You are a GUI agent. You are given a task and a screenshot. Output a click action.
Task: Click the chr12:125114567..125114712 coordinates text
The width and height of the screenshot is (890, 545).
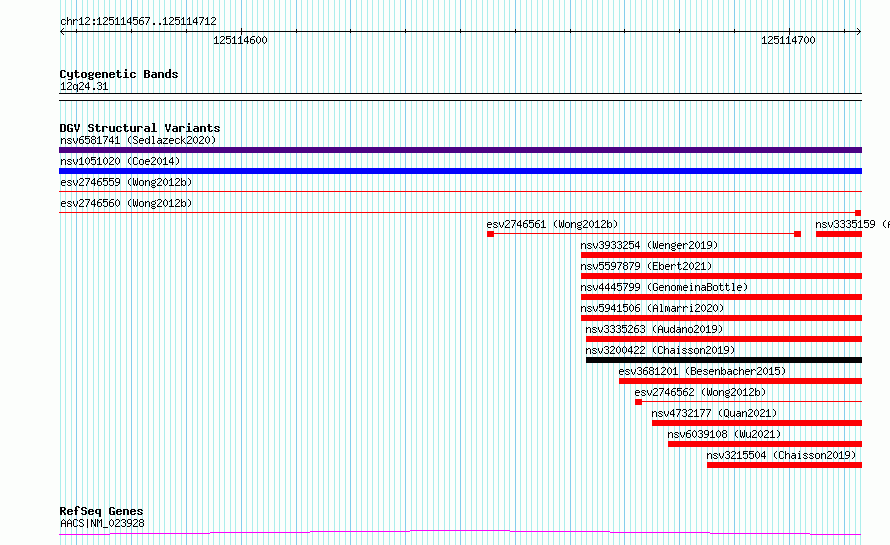point(138,22)
